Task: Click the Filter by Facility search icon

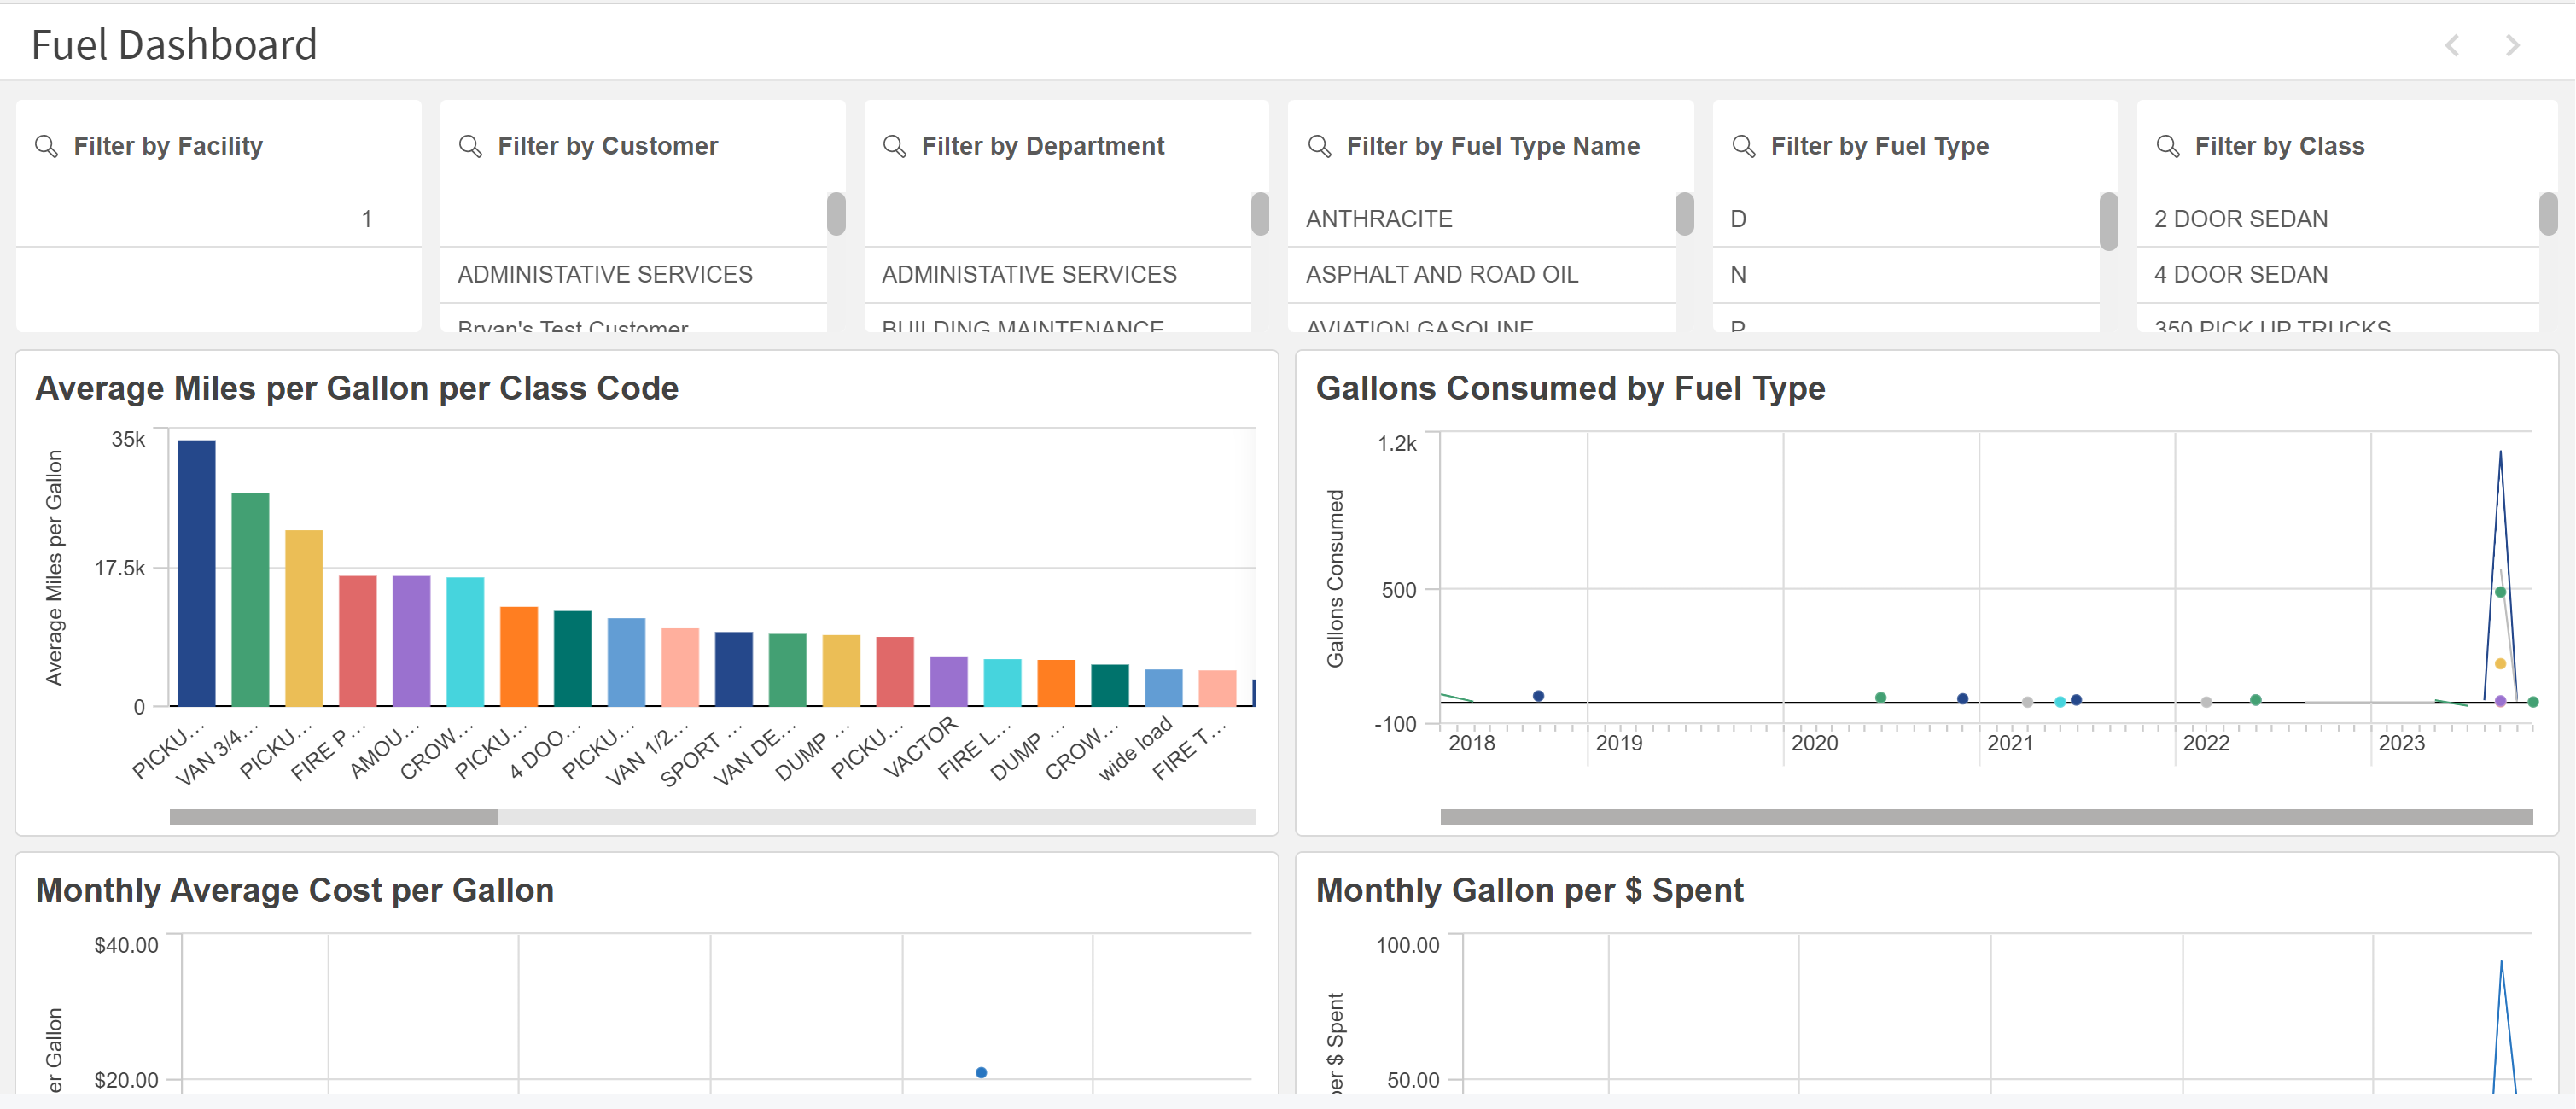Action: pos(46,147)
